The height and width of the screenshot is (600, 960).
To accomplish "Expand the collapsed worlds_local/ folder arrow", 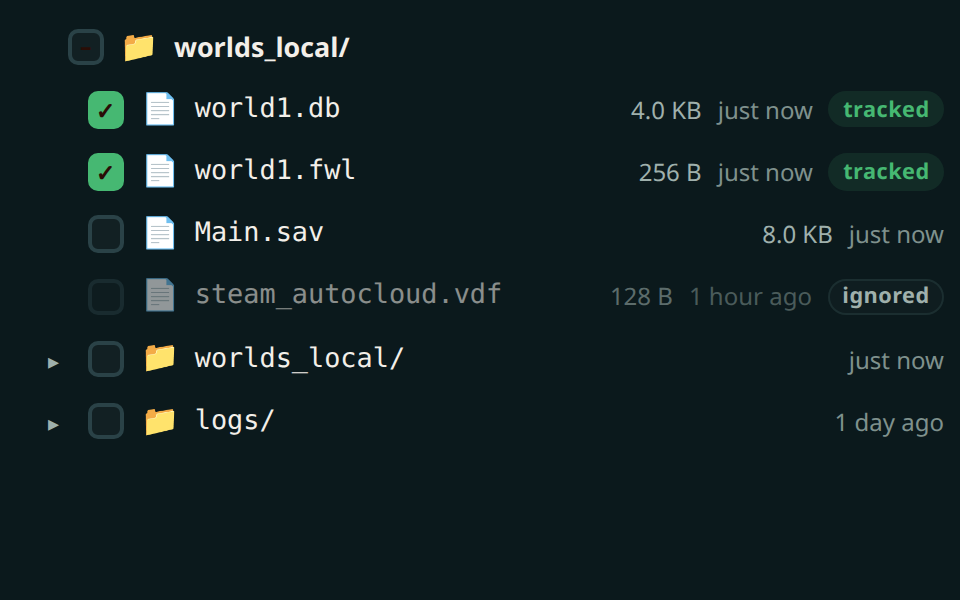I will pyautogui.click(x=53, y=362).
